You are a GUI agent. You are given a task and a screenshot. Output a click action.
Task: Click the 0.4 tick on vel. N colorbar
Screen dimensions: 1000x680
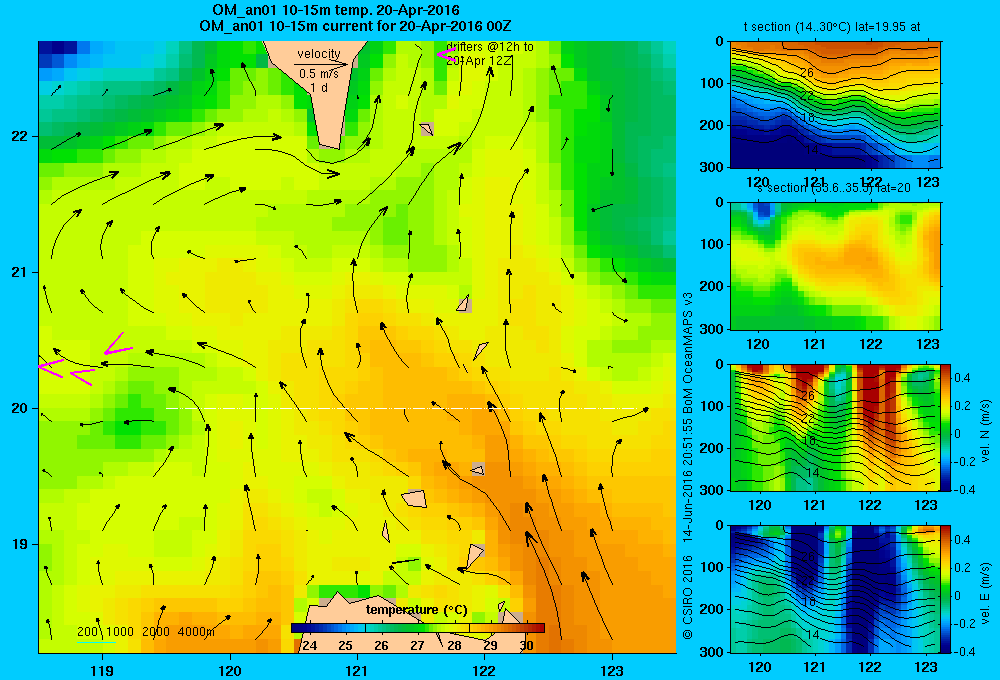(x=962, y=378)
